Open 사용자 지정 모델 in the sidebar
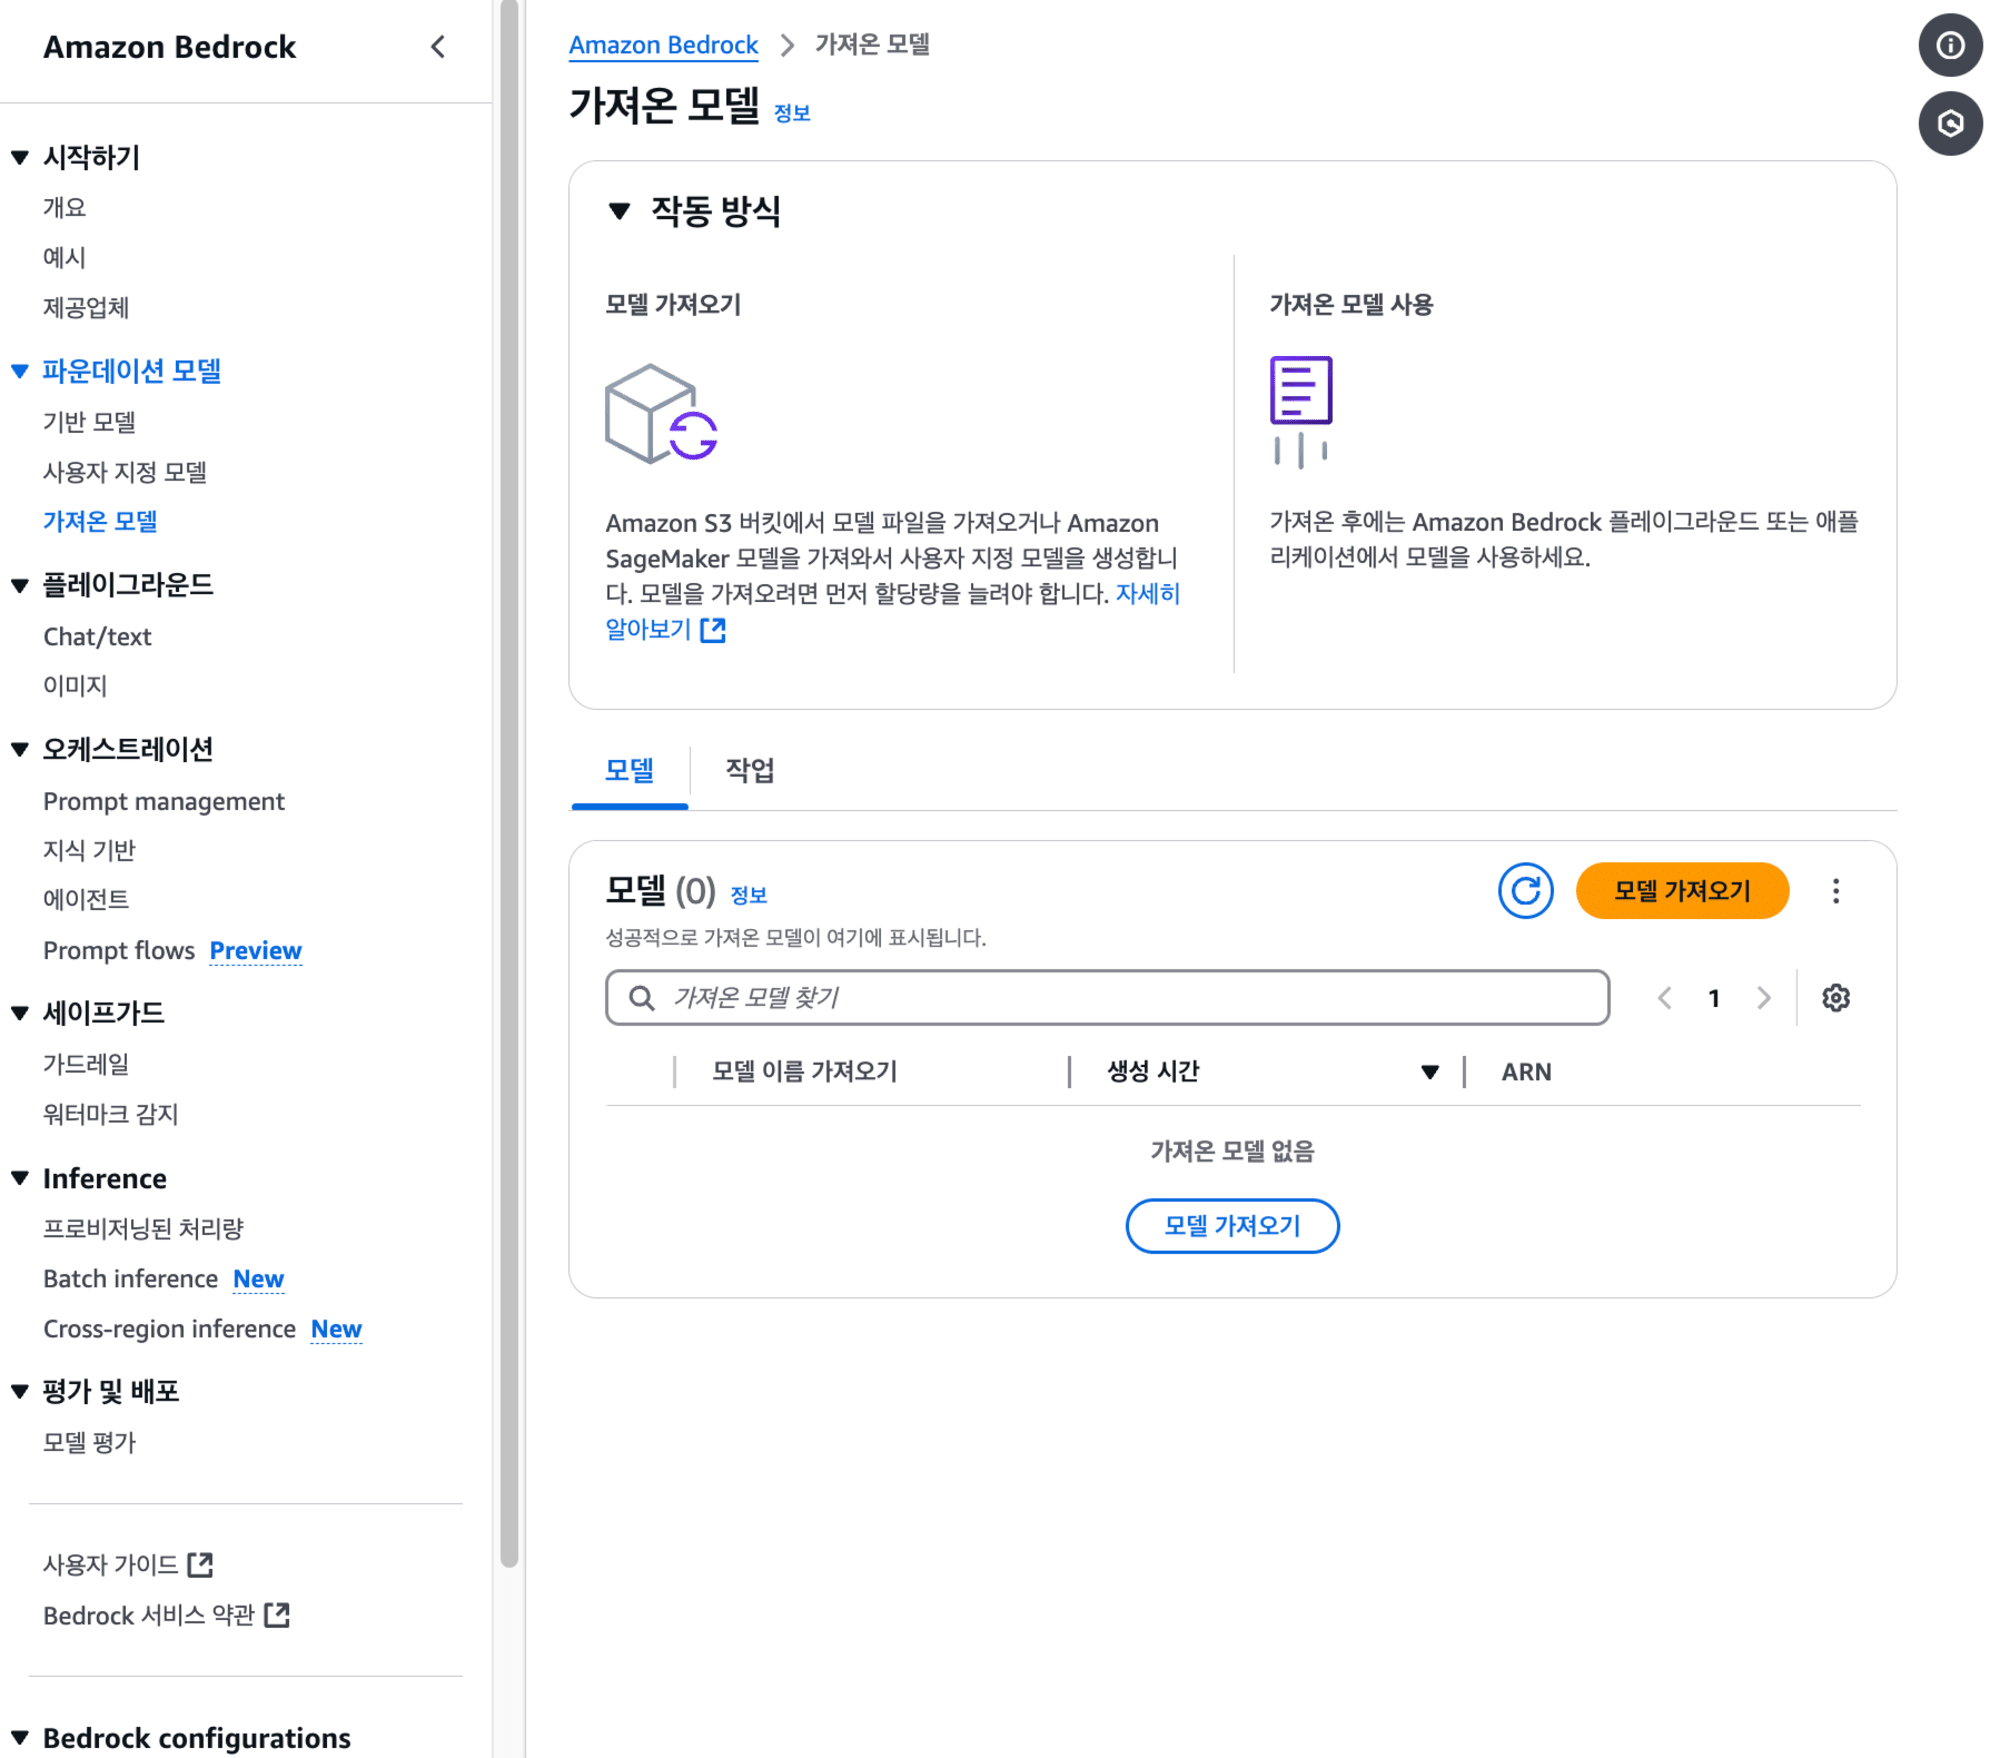Screen dimensions: 2000x1758 point(125,472)
